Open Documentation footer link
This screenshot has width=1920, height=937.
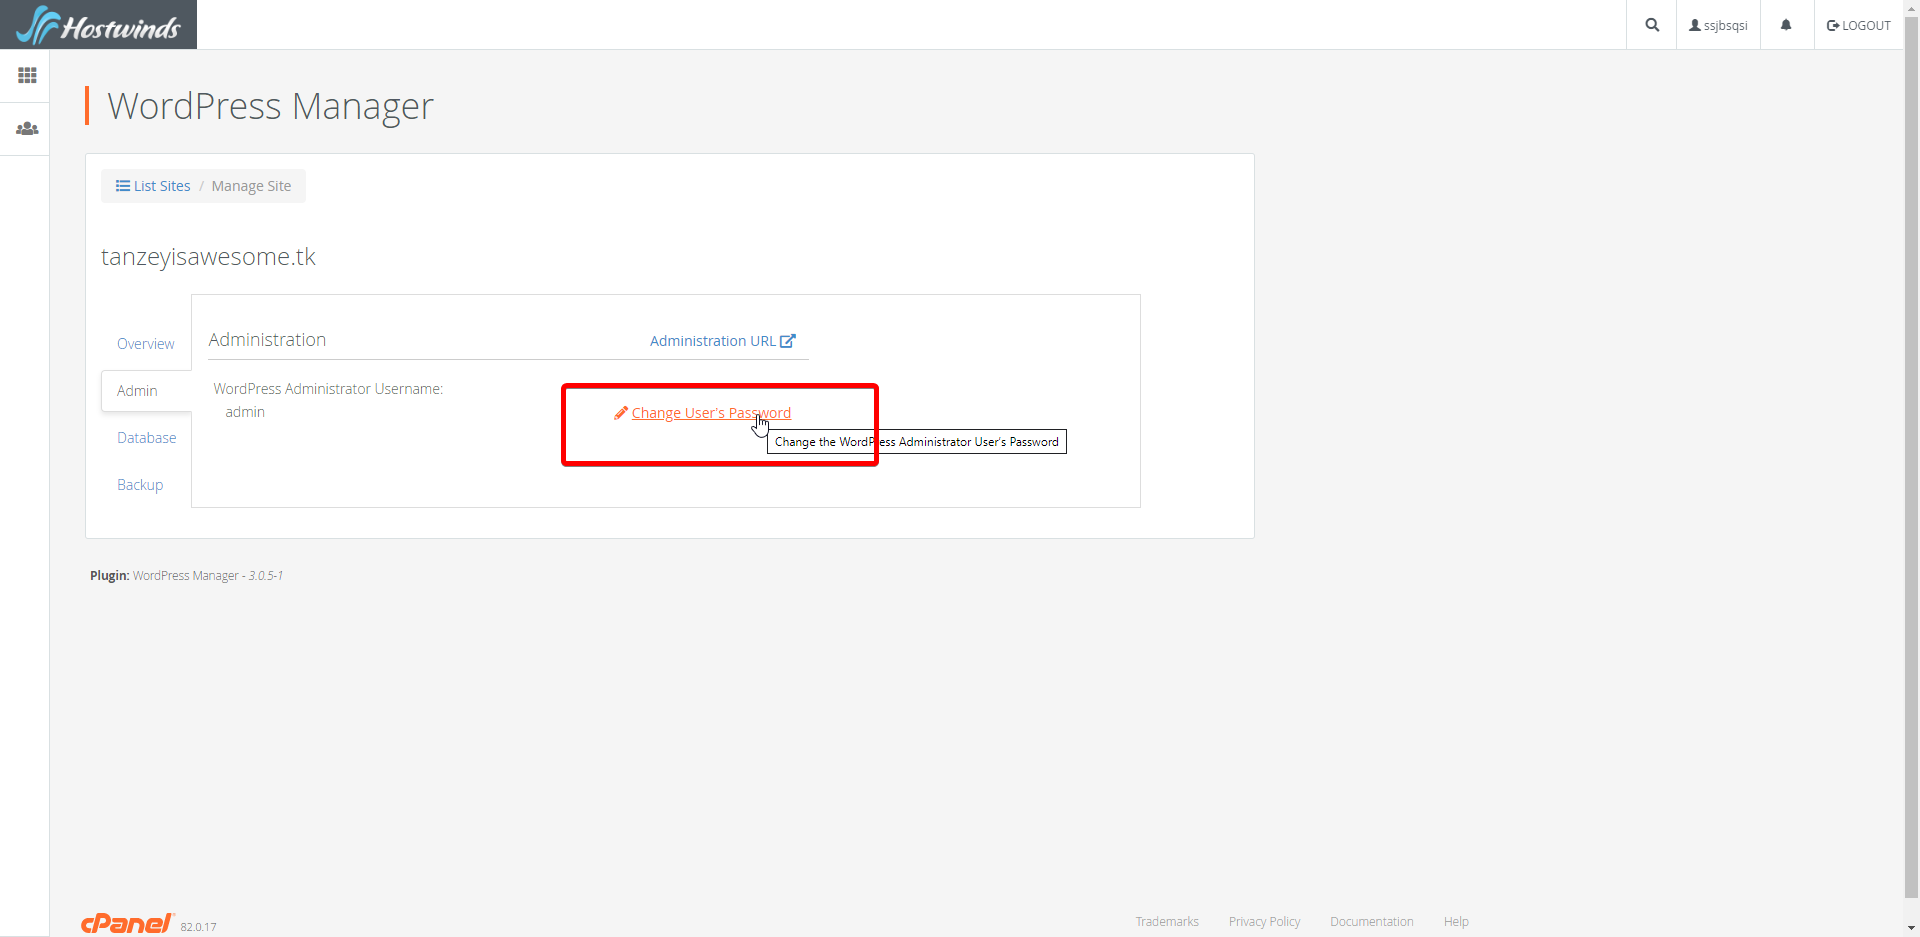(1372, 922)
